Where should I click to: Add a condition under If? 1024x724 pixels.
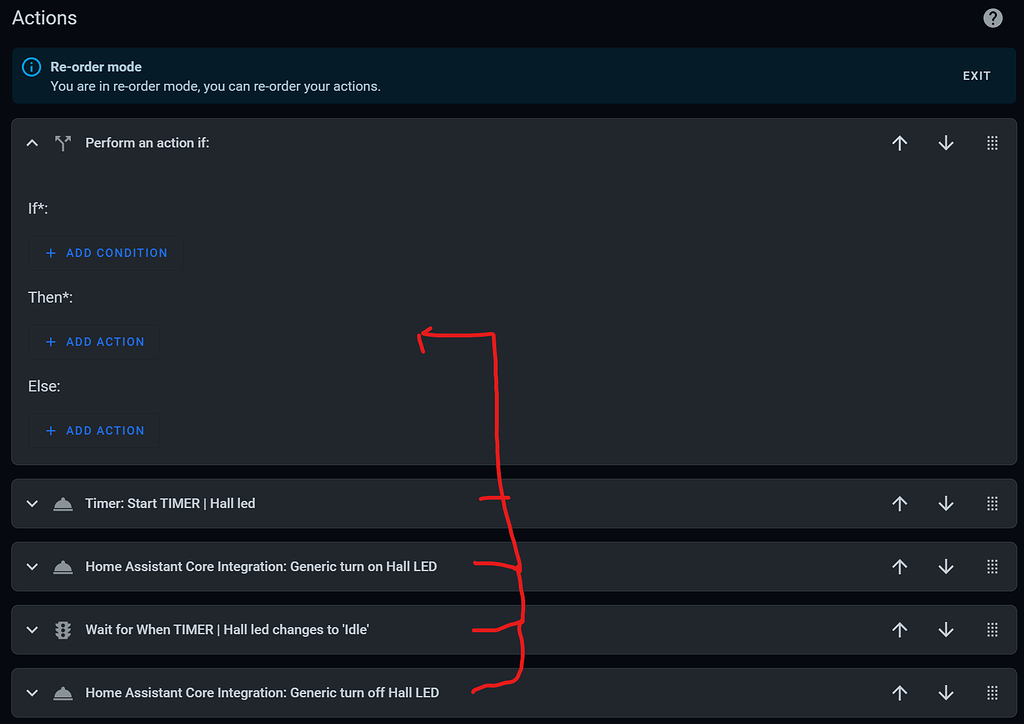[x=104, y=253]
